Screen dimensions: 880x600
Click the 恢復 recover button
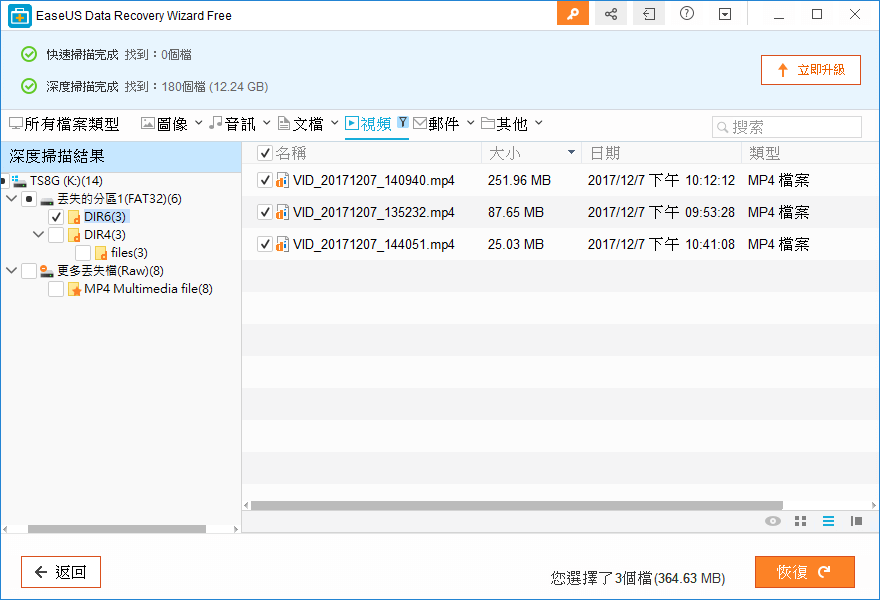[804, 571]
